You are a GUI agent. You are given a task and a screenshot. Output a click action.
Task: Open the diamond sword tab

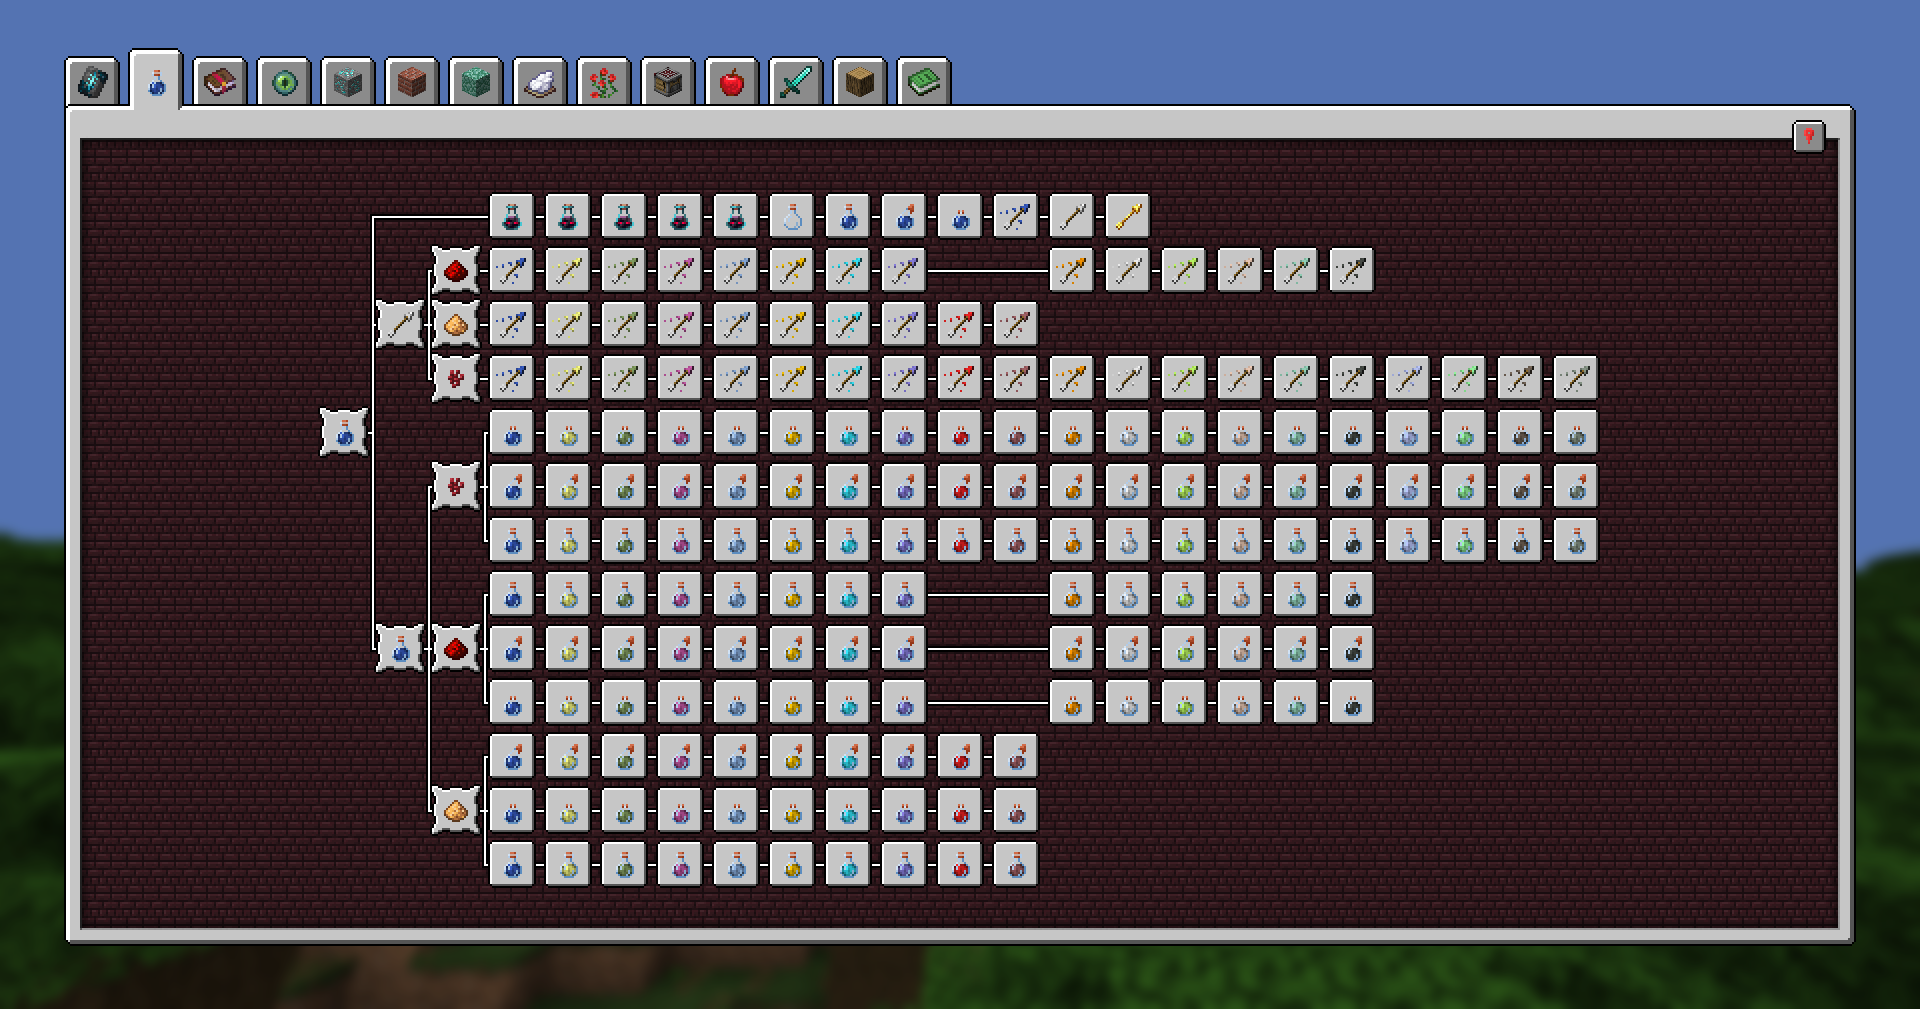coord(796,82)
